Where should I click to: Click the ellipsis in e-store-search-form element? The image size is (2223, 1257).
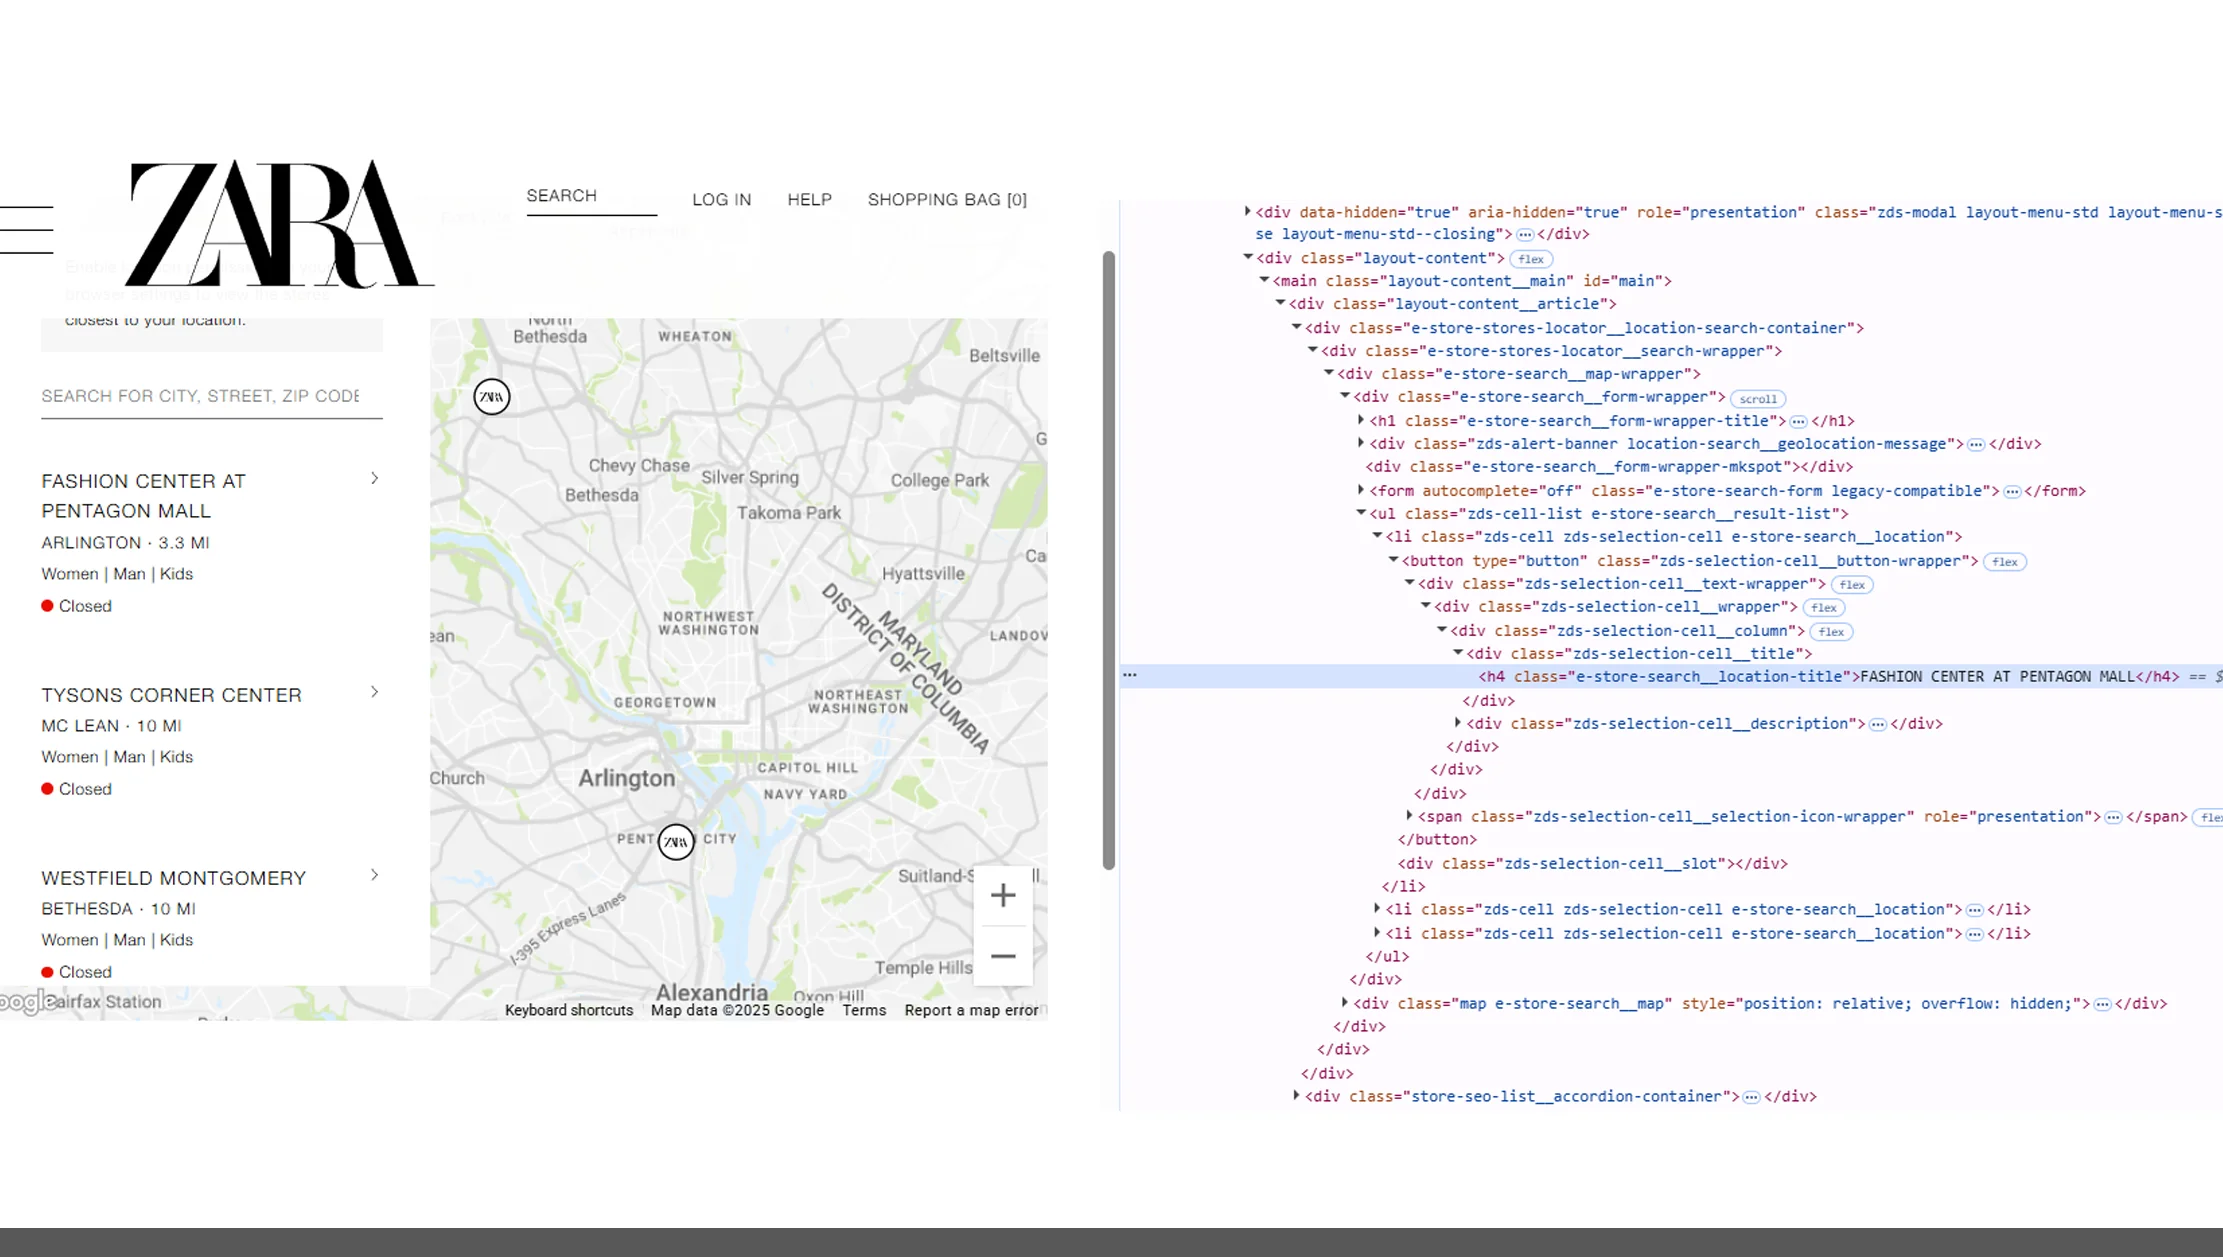(2012, 491)
